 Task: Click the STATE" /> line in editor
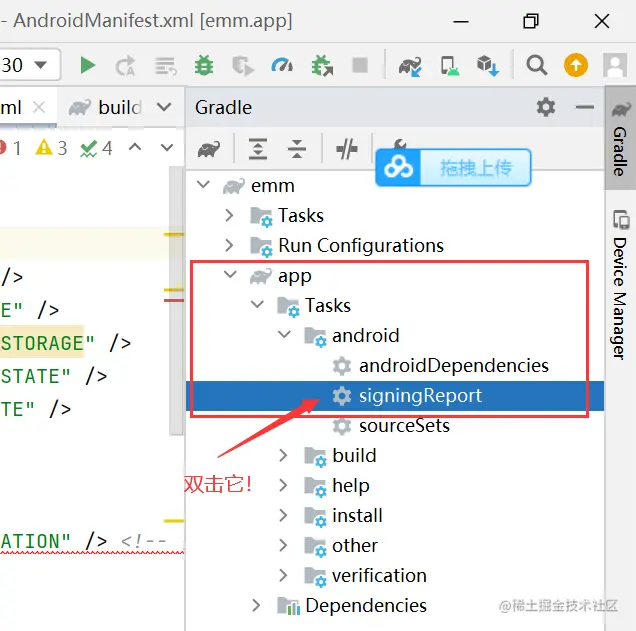54,376
